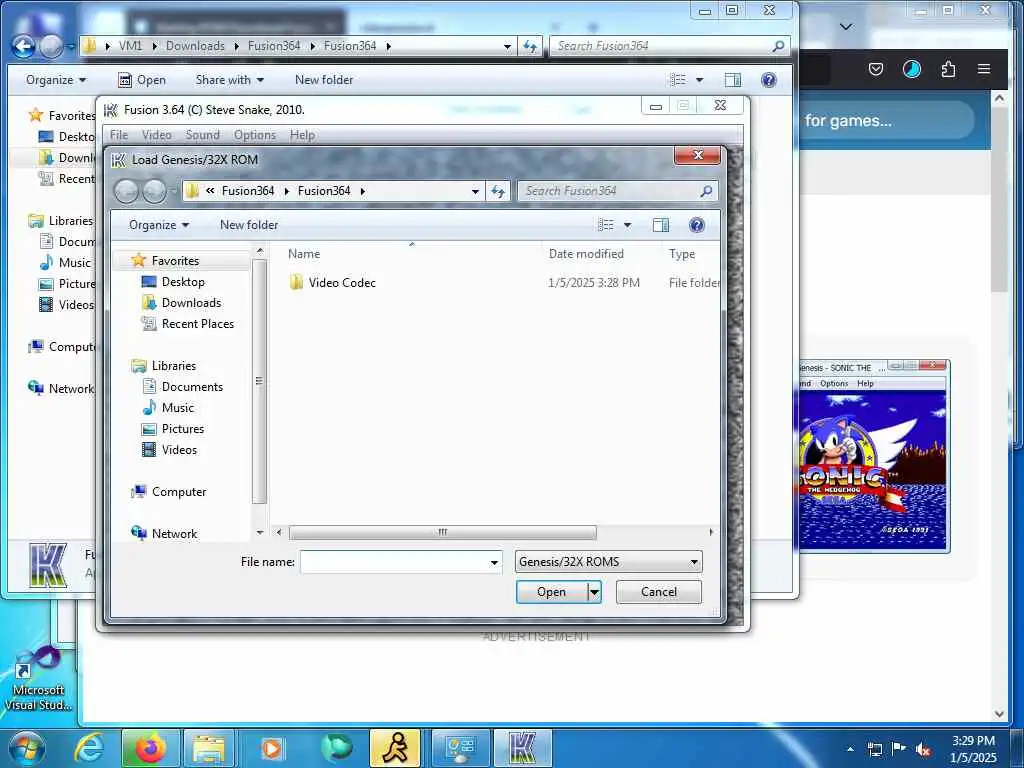Image resolution: width=1024 pixels, height=768 pixels.
Task: Click the navigation pane scroll down arrow
Action: (260, 533)
